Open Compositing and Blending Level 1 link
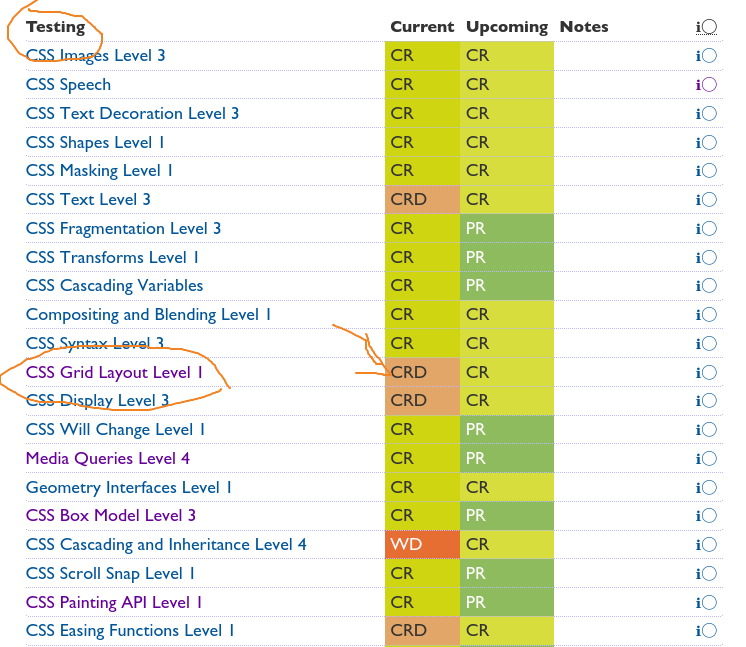The width and height of the screenshot is (746, 647). [x=148, y=315]
